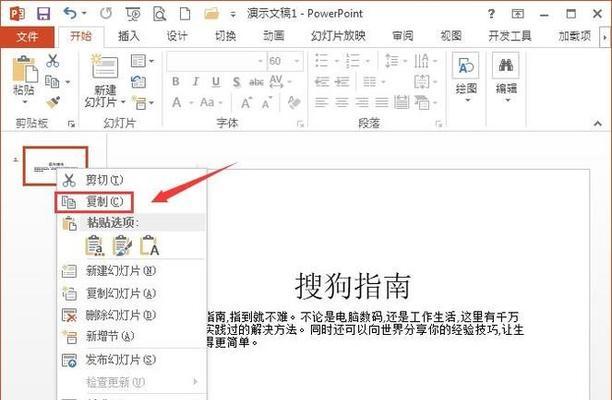Toggle text Shadow S button
This screenshot has width=612, height=400.
point(236,82)
